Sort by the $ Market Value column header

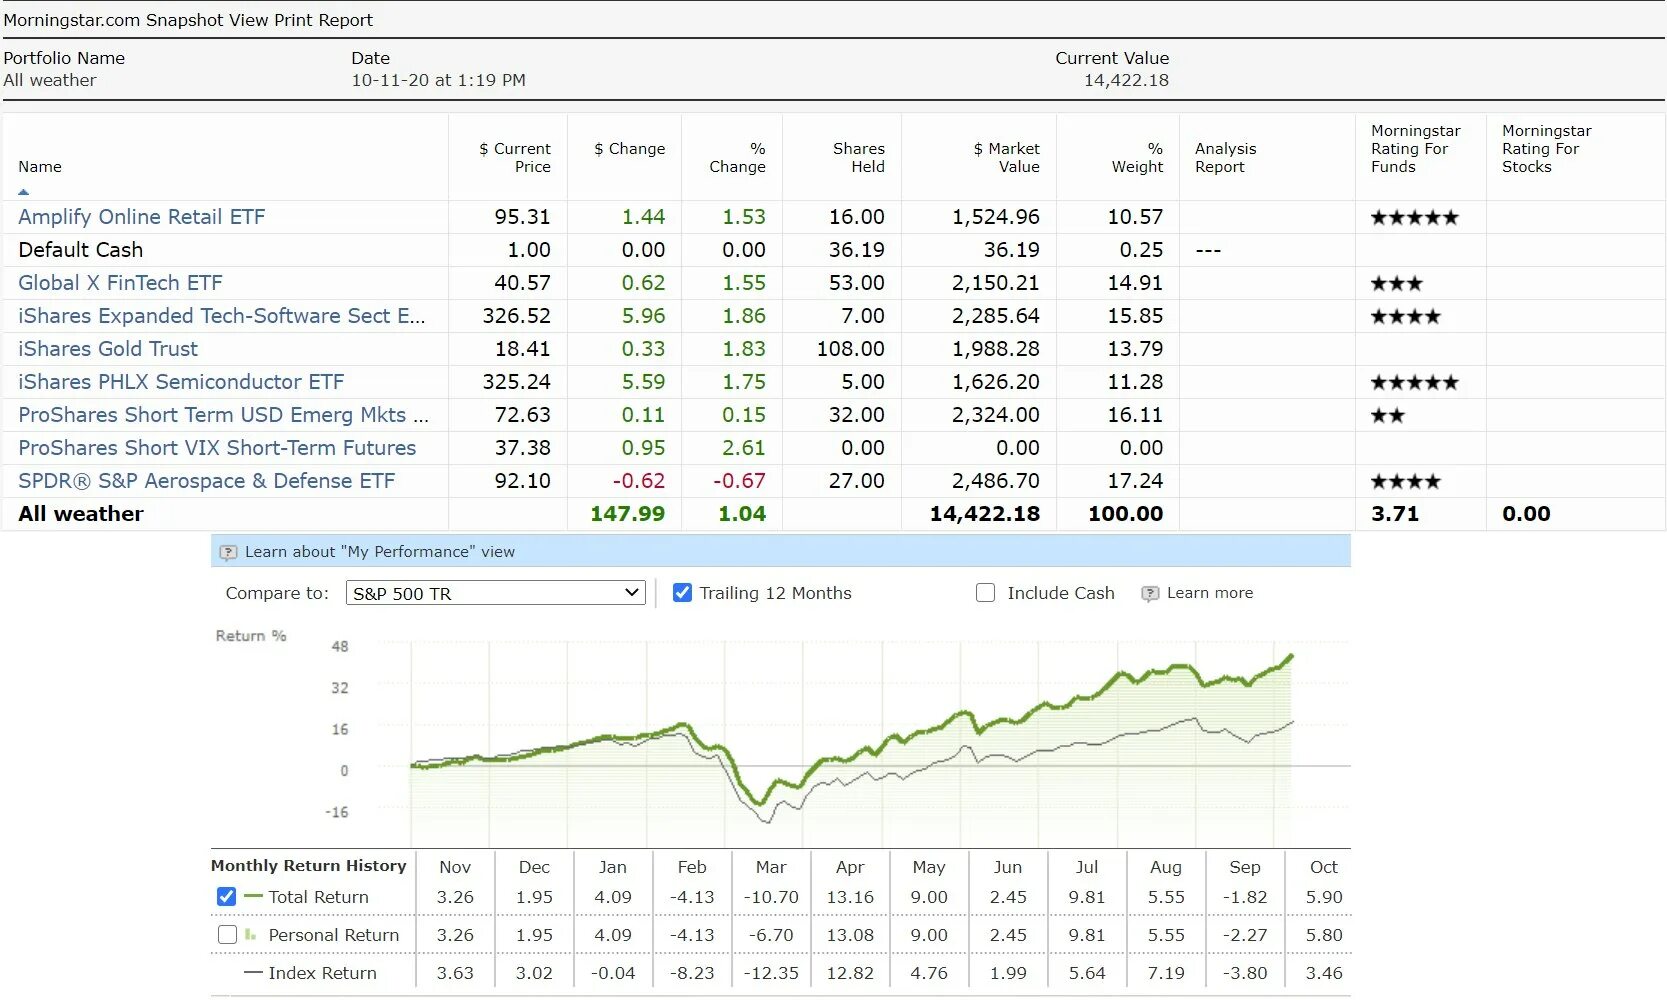click(1006, 158)
